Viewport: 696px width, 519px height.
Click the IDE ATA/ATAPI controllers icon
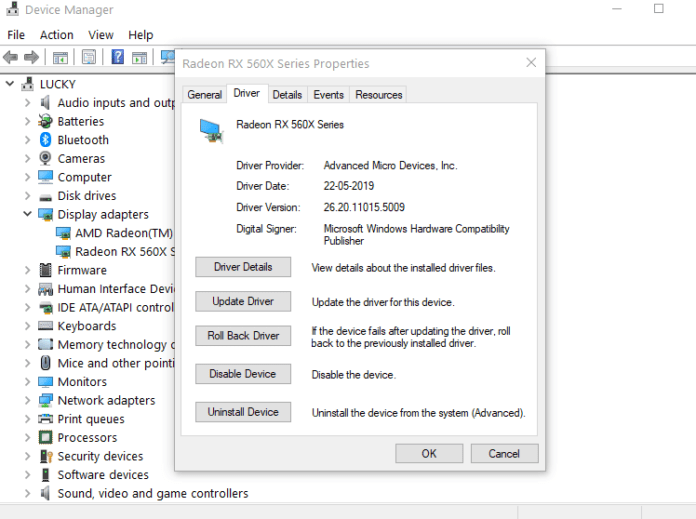(46, 308)
